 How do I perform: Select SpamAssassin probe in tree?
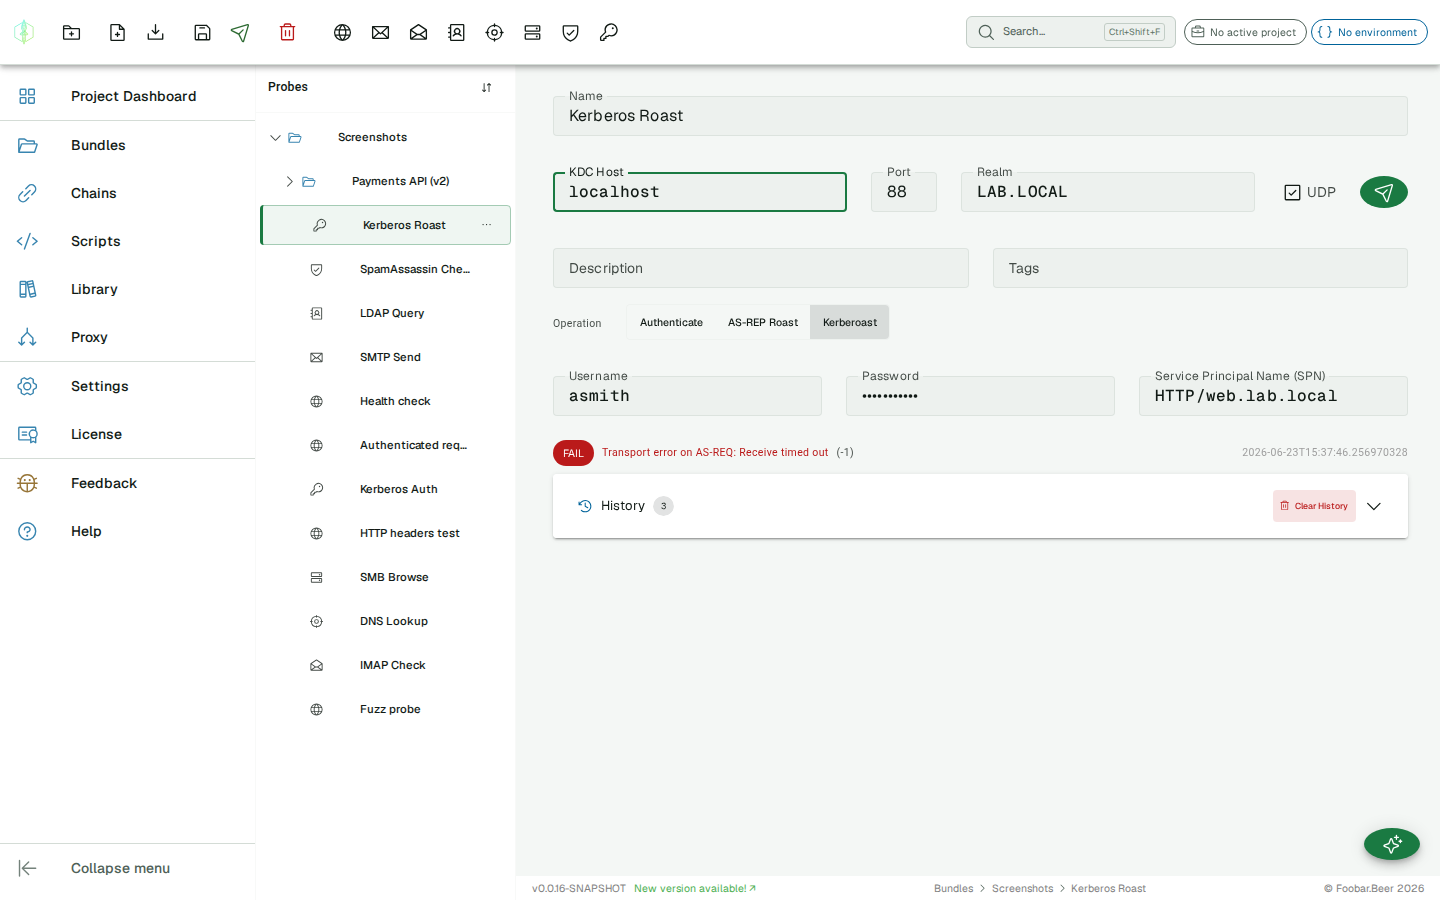pyautogui.click(x=386, y=269)
